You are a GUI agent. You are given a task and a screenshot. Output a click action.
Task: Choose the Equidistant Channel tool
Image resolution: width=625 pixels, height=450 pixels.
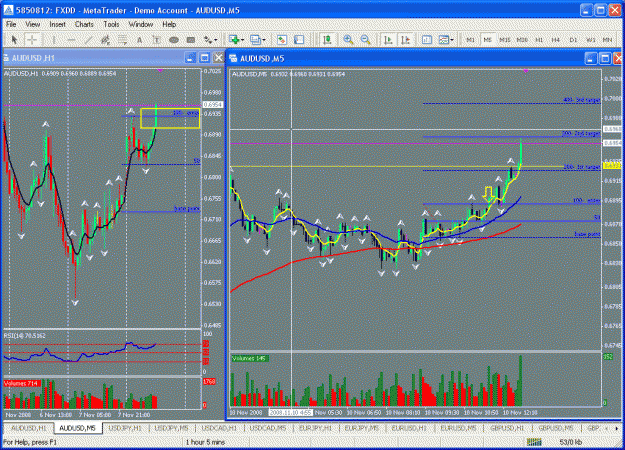coord(105,40)
